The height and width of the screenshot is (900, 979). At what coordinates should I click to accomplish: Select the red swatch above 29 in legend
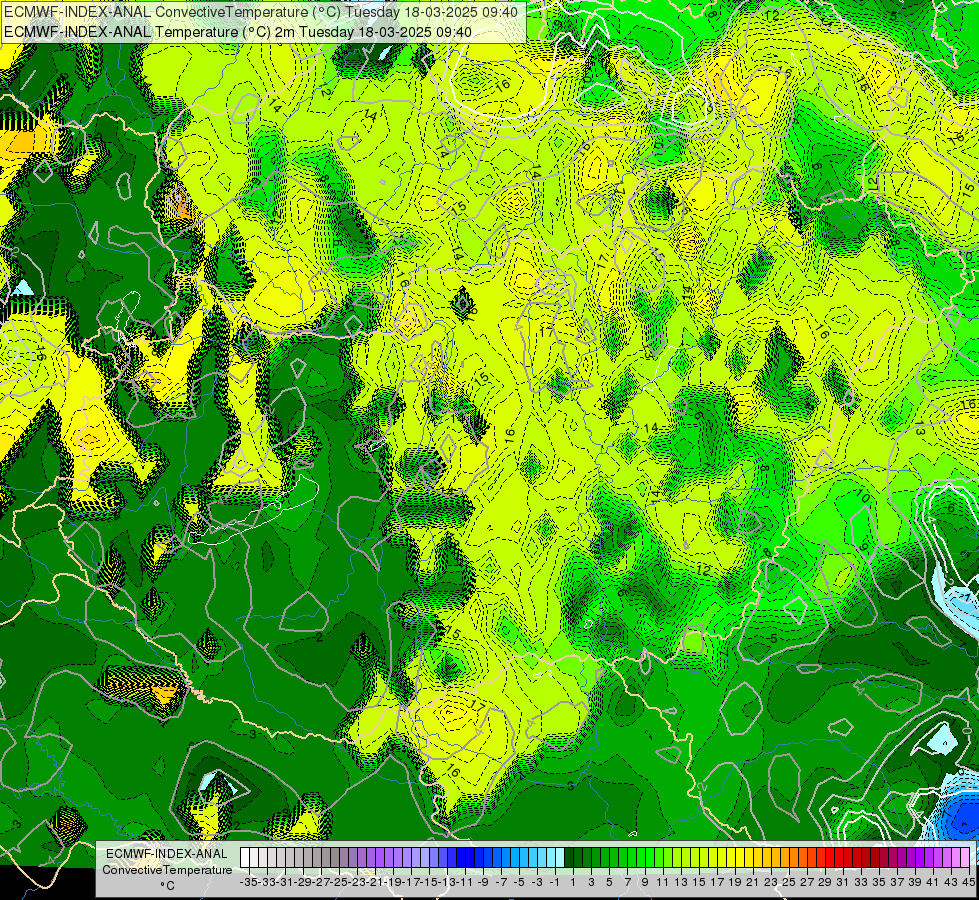821,857
